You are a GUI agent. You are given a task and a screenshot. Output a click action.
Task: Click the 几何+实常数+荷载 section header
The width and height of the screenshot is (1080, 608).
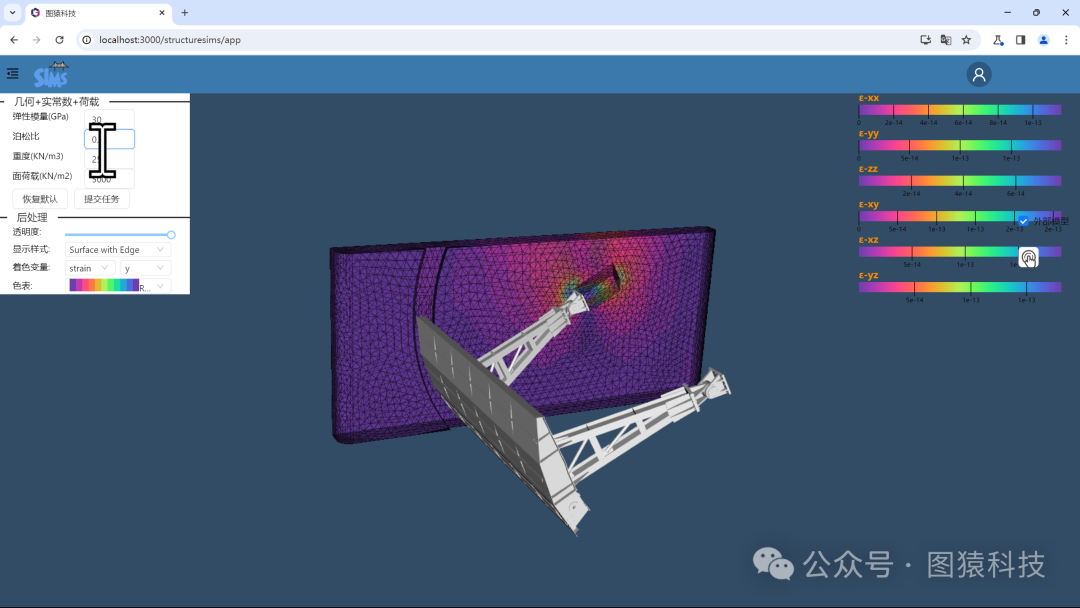point(56,102)
